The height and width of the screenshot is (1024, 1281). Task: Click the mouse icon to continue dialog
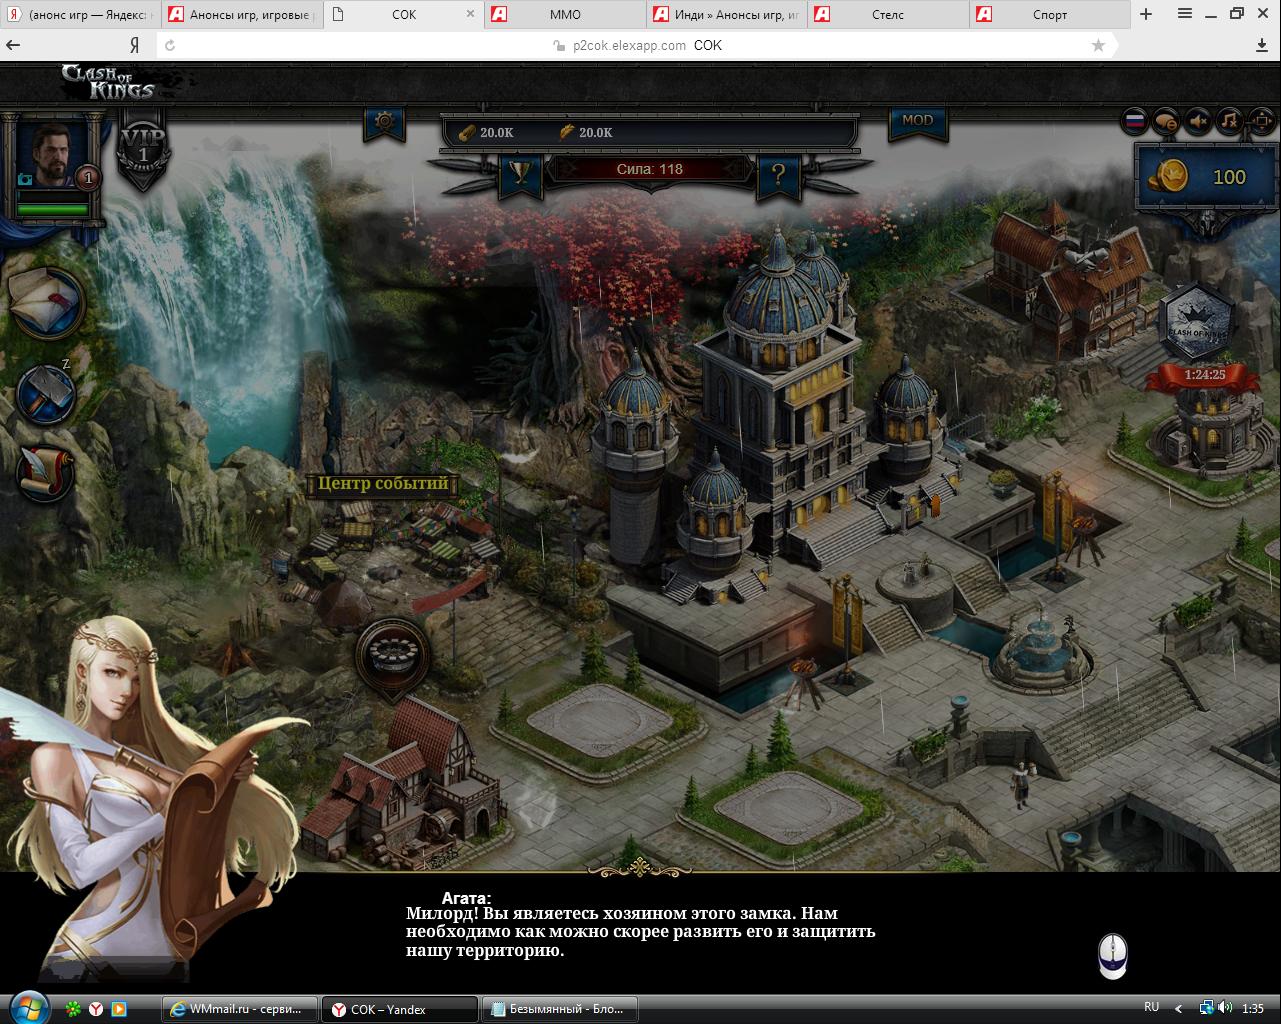(1112, 955)
